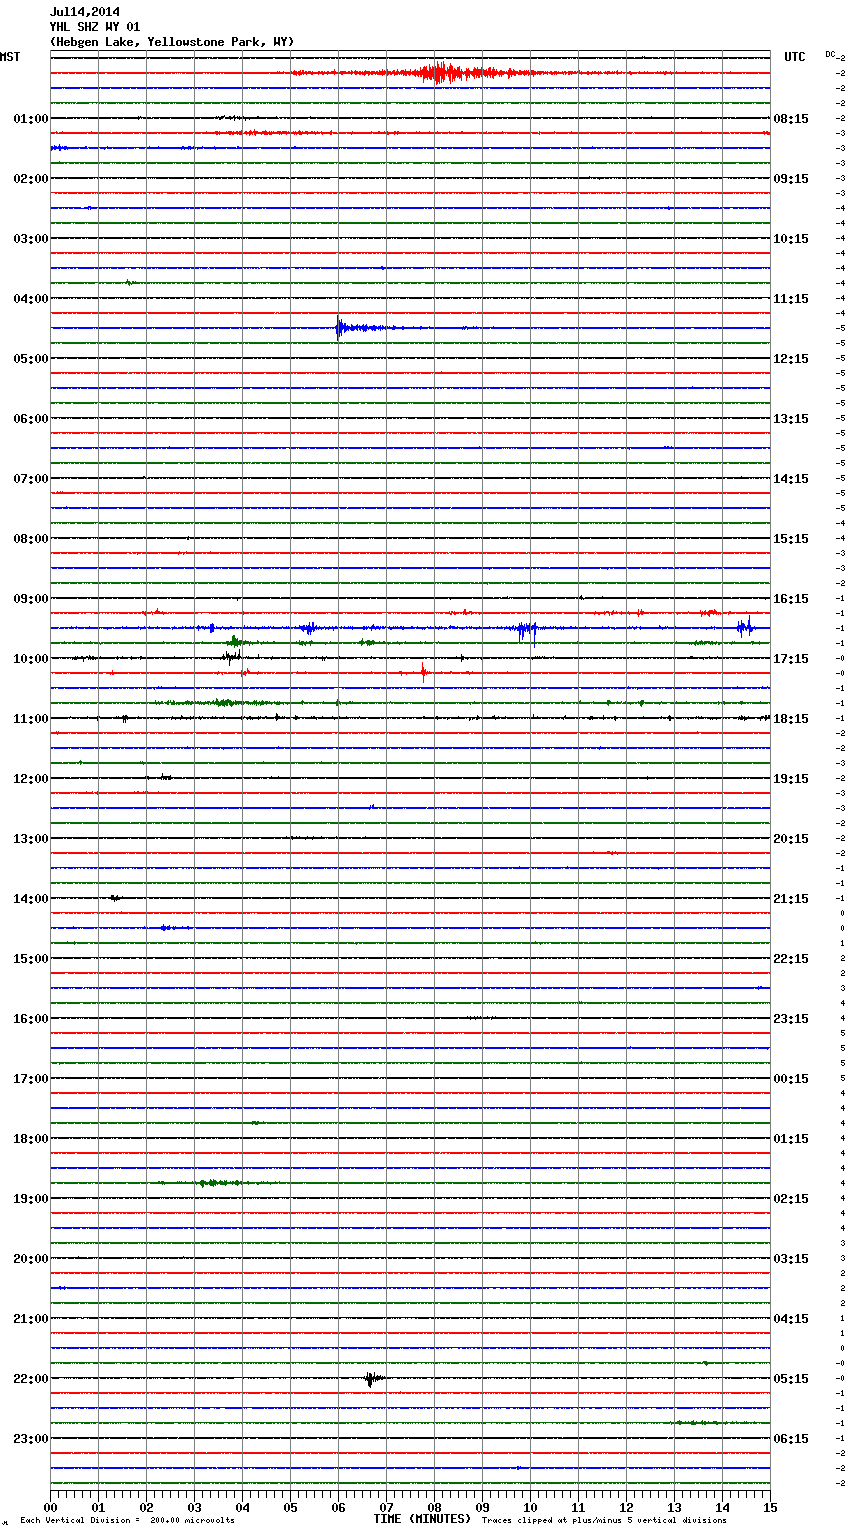The image size is (850, 1534).
Task: Click the 20:15 UTC time label
Action: pos(791,839)
